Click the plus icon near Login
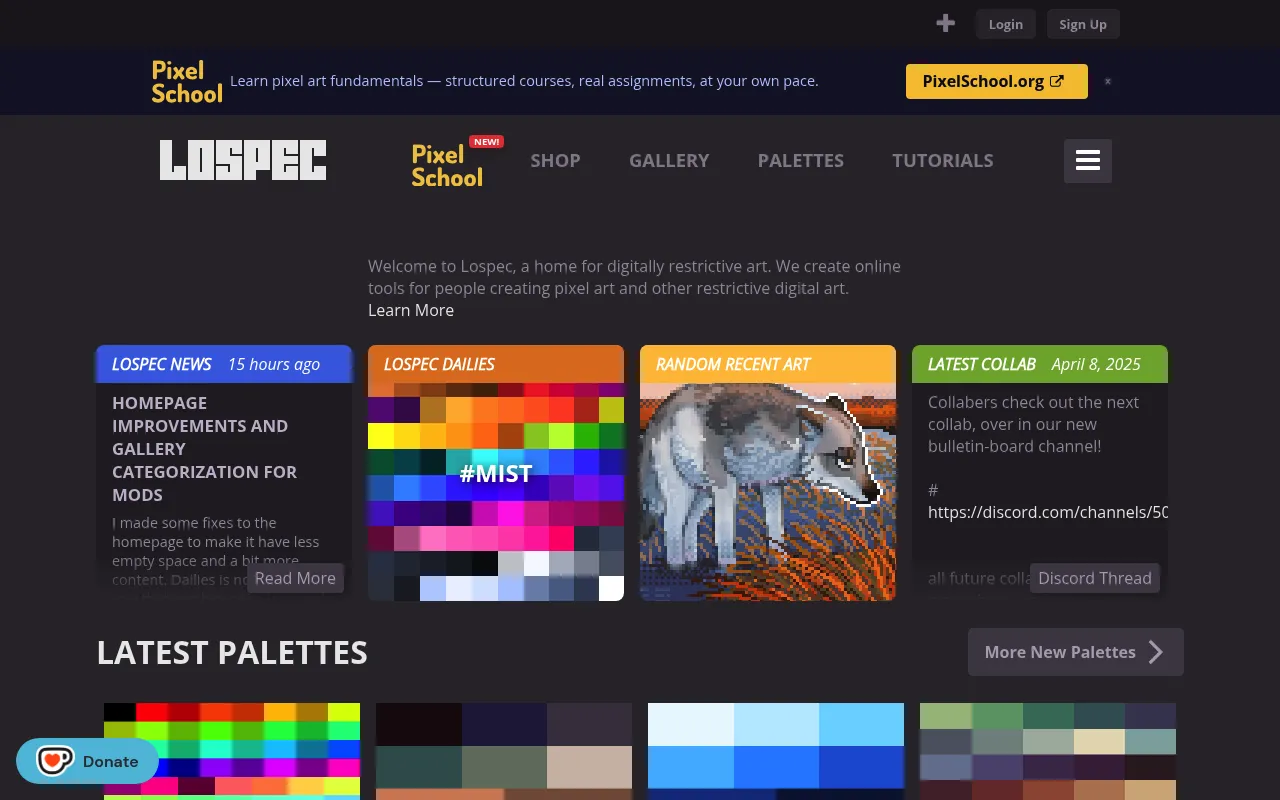1280x800 pixels. coord(945,23)
